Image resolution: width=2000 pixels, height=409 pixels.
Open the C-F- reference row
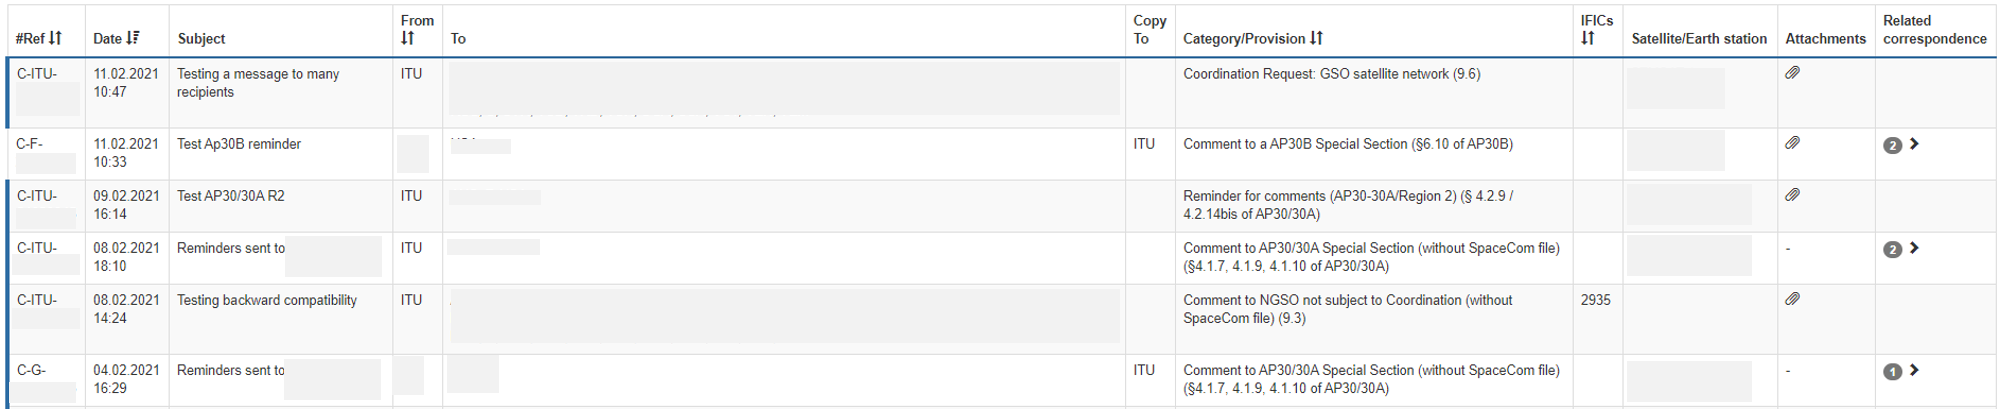click(x=30, y=144)
